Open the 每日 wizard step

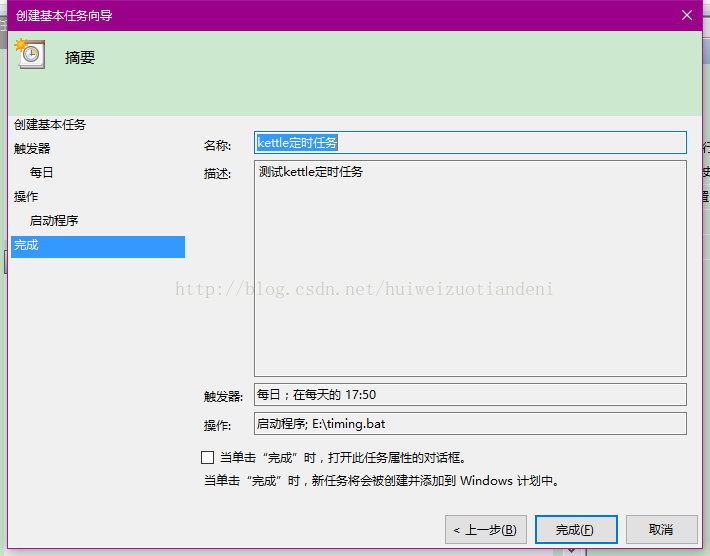click(x=41, y=173)
